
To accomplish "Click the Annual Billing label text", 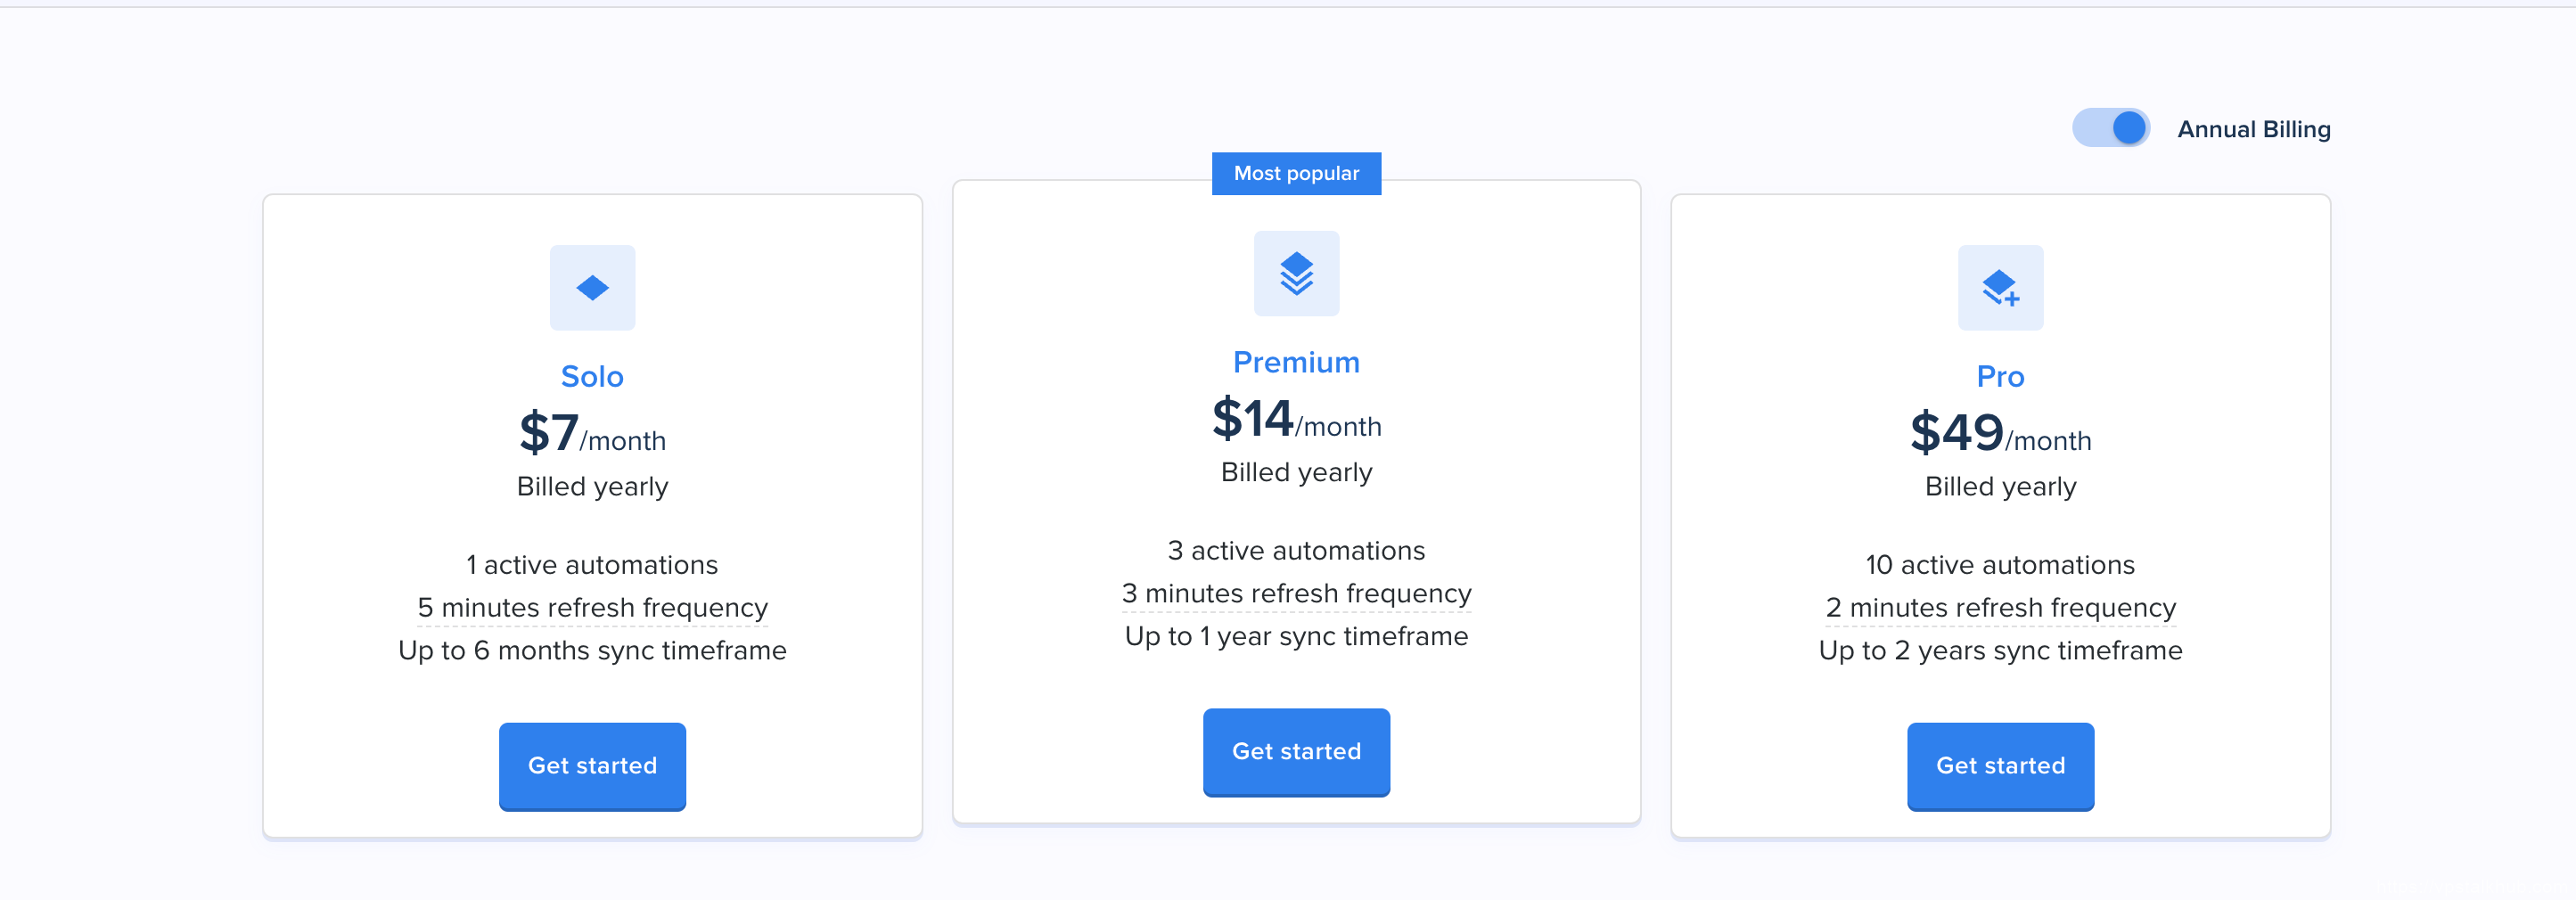I will click(2253, 129).
